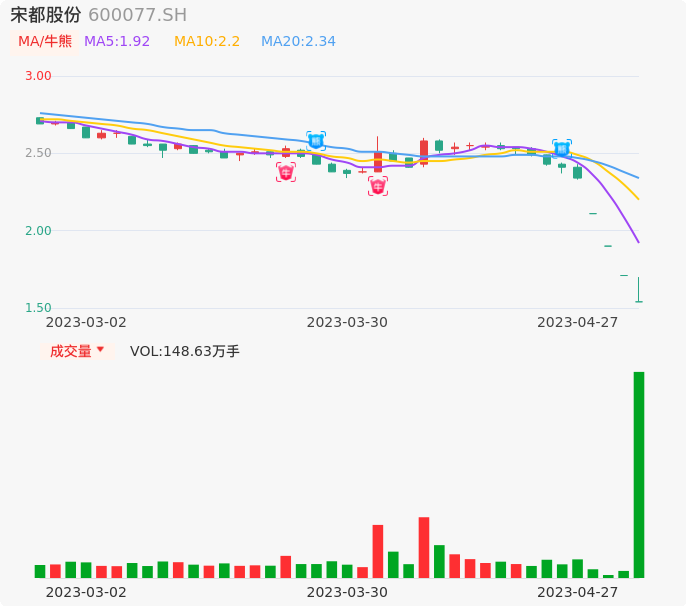This screenshot has width=686, height=606.
Task: Click the stock name 宋都股份
Action: coord(46,15)
